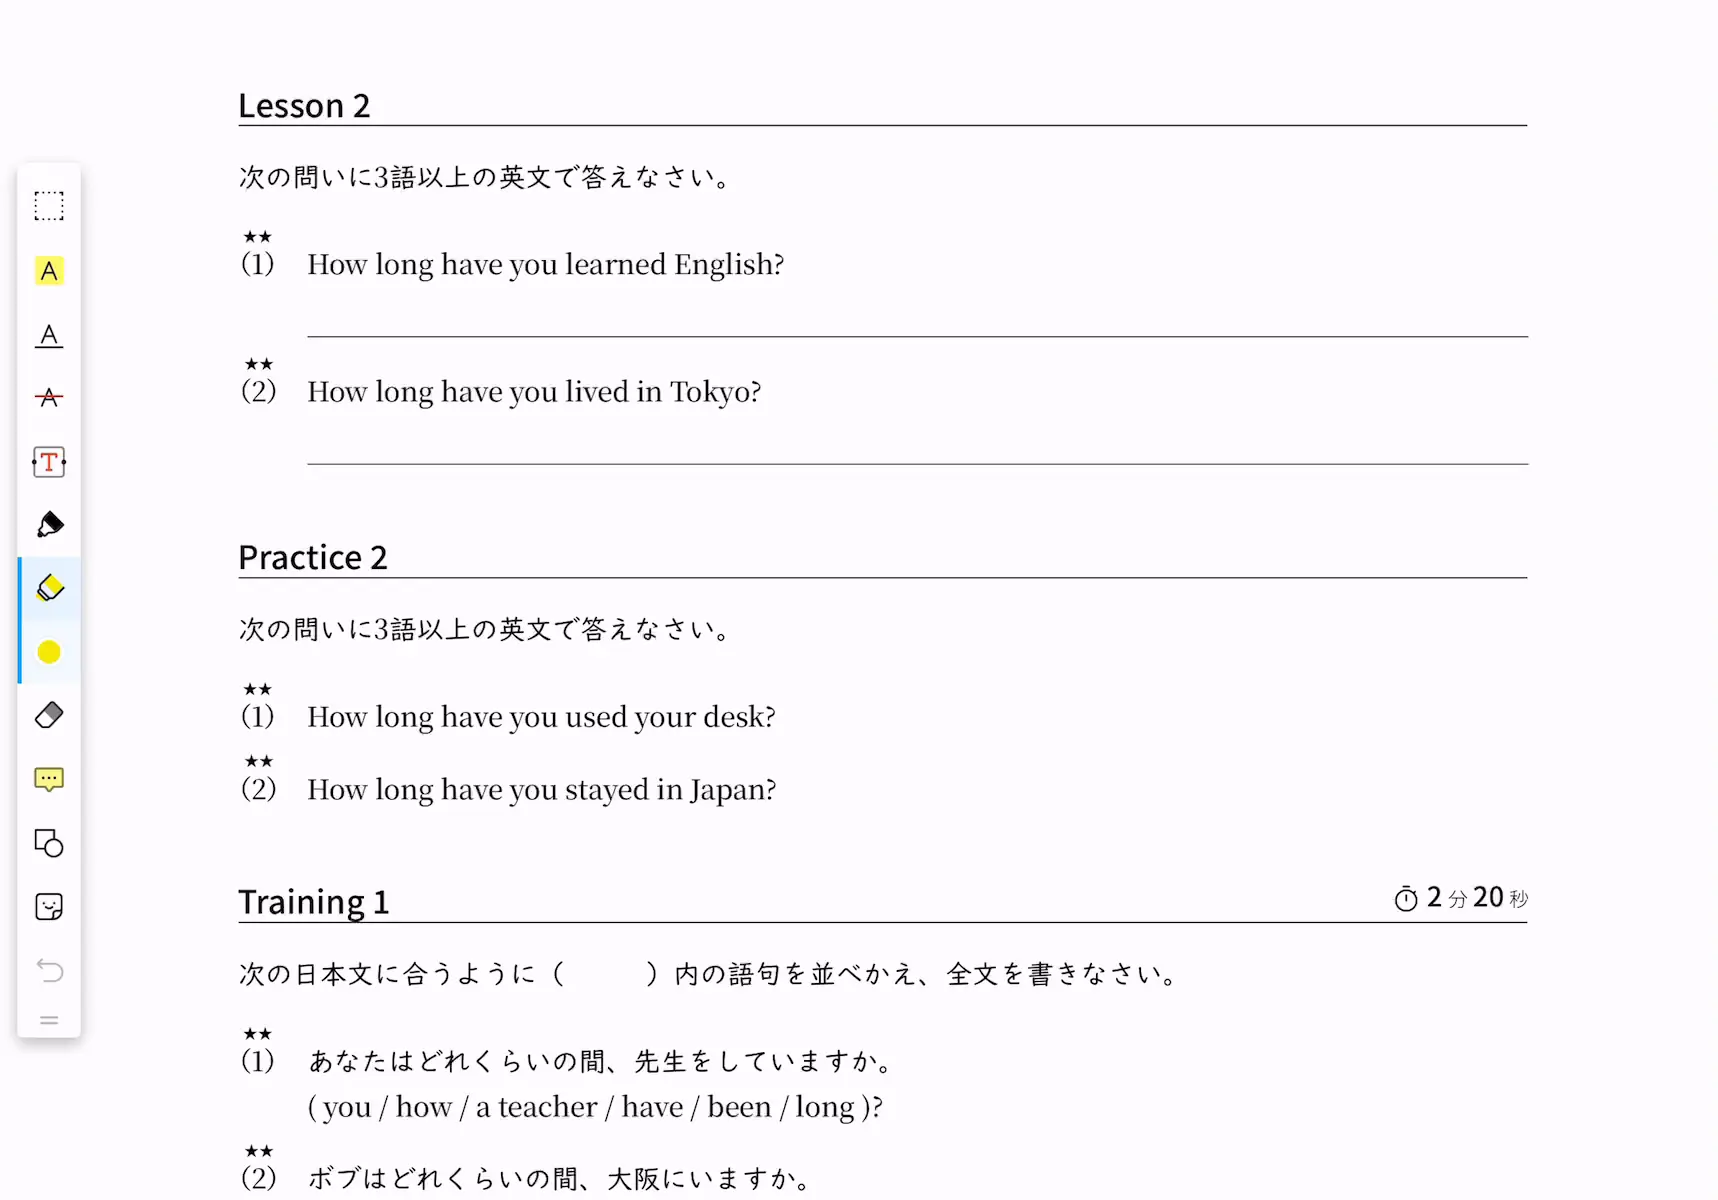Switch to the eraser tool
The width and height of the screenshot is (1718, 1200).
[x=49, y=715]
